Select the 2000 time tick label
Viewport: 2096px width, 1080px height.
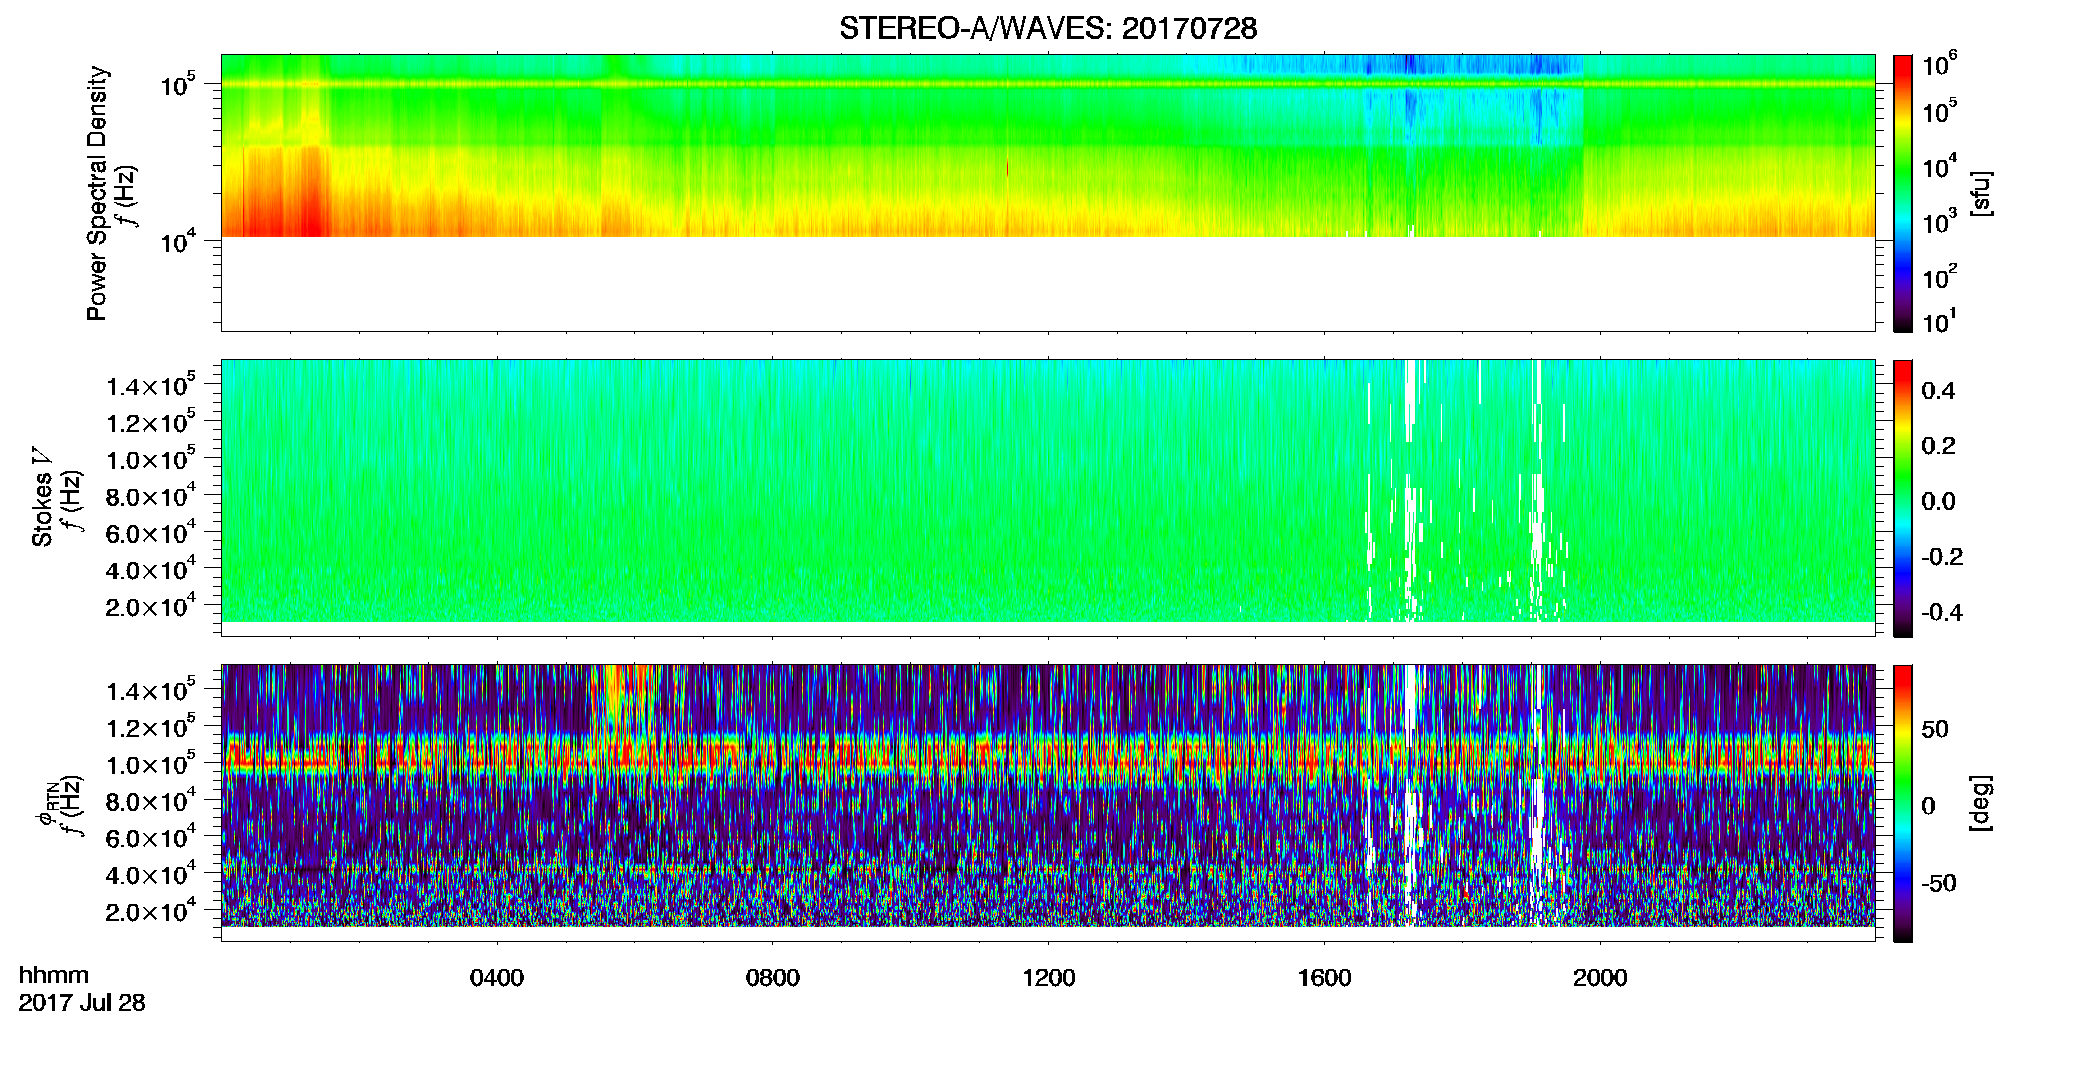pos(1601,978)
